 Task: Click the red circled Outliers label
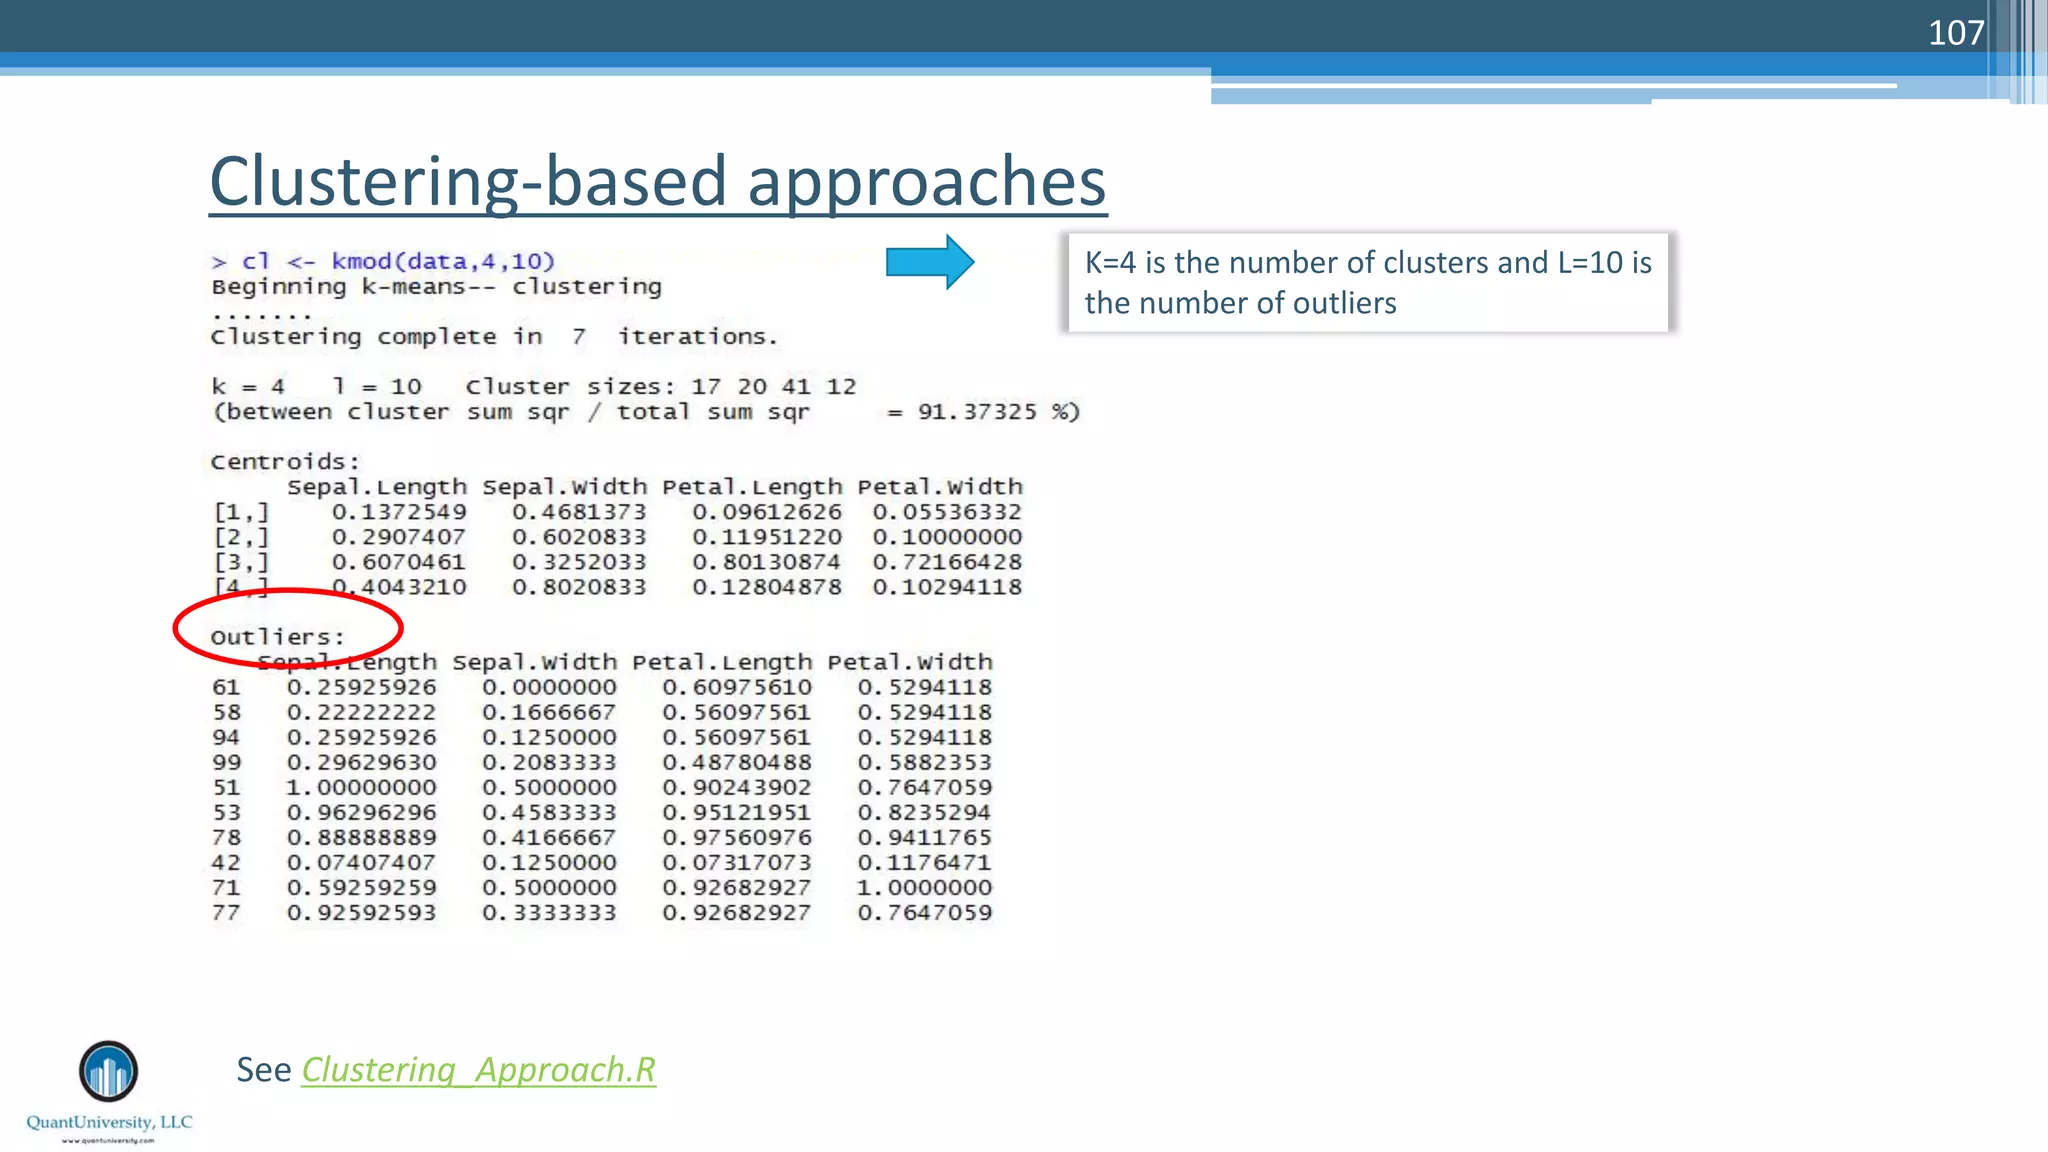click(x=277, y=637)
